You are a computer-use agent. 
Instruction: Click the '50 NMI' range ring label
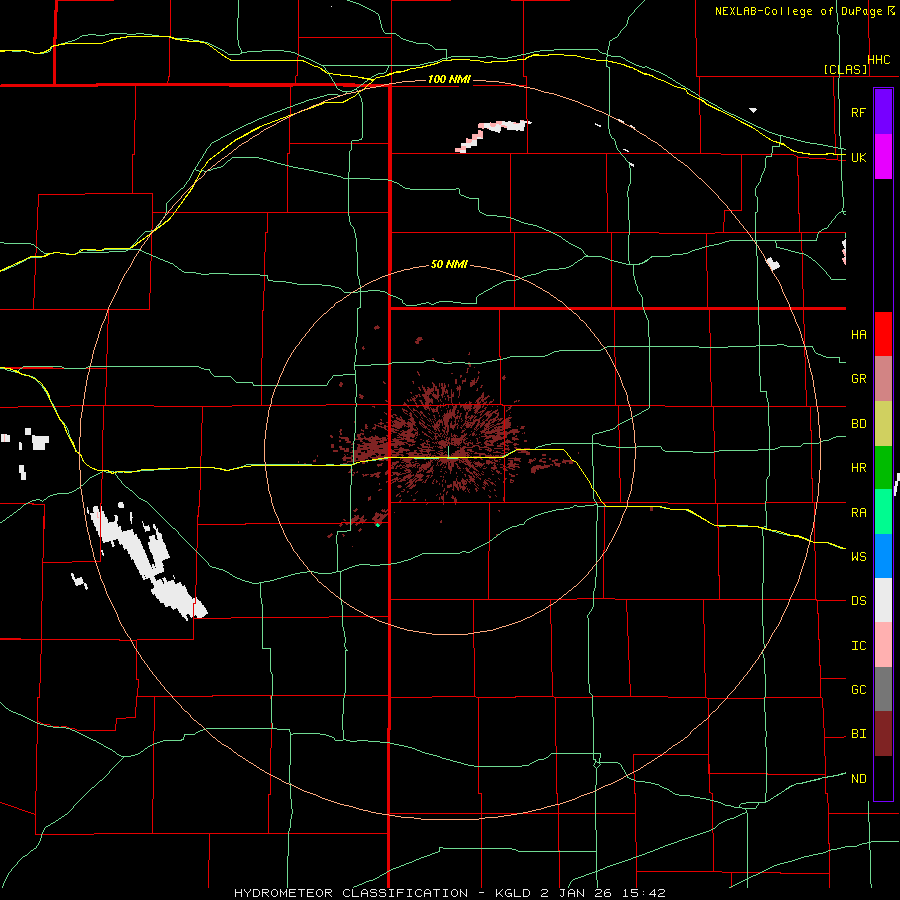(x=449, y=264)
